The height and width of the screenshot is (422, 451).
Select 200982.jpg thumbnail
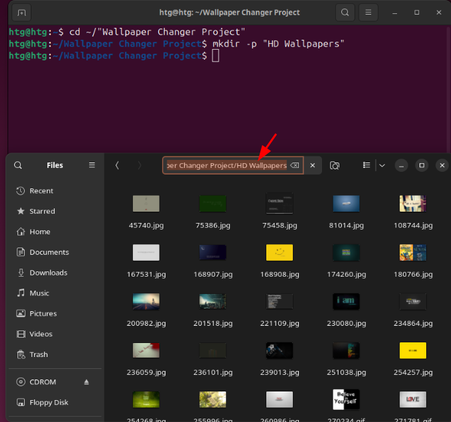146,301
